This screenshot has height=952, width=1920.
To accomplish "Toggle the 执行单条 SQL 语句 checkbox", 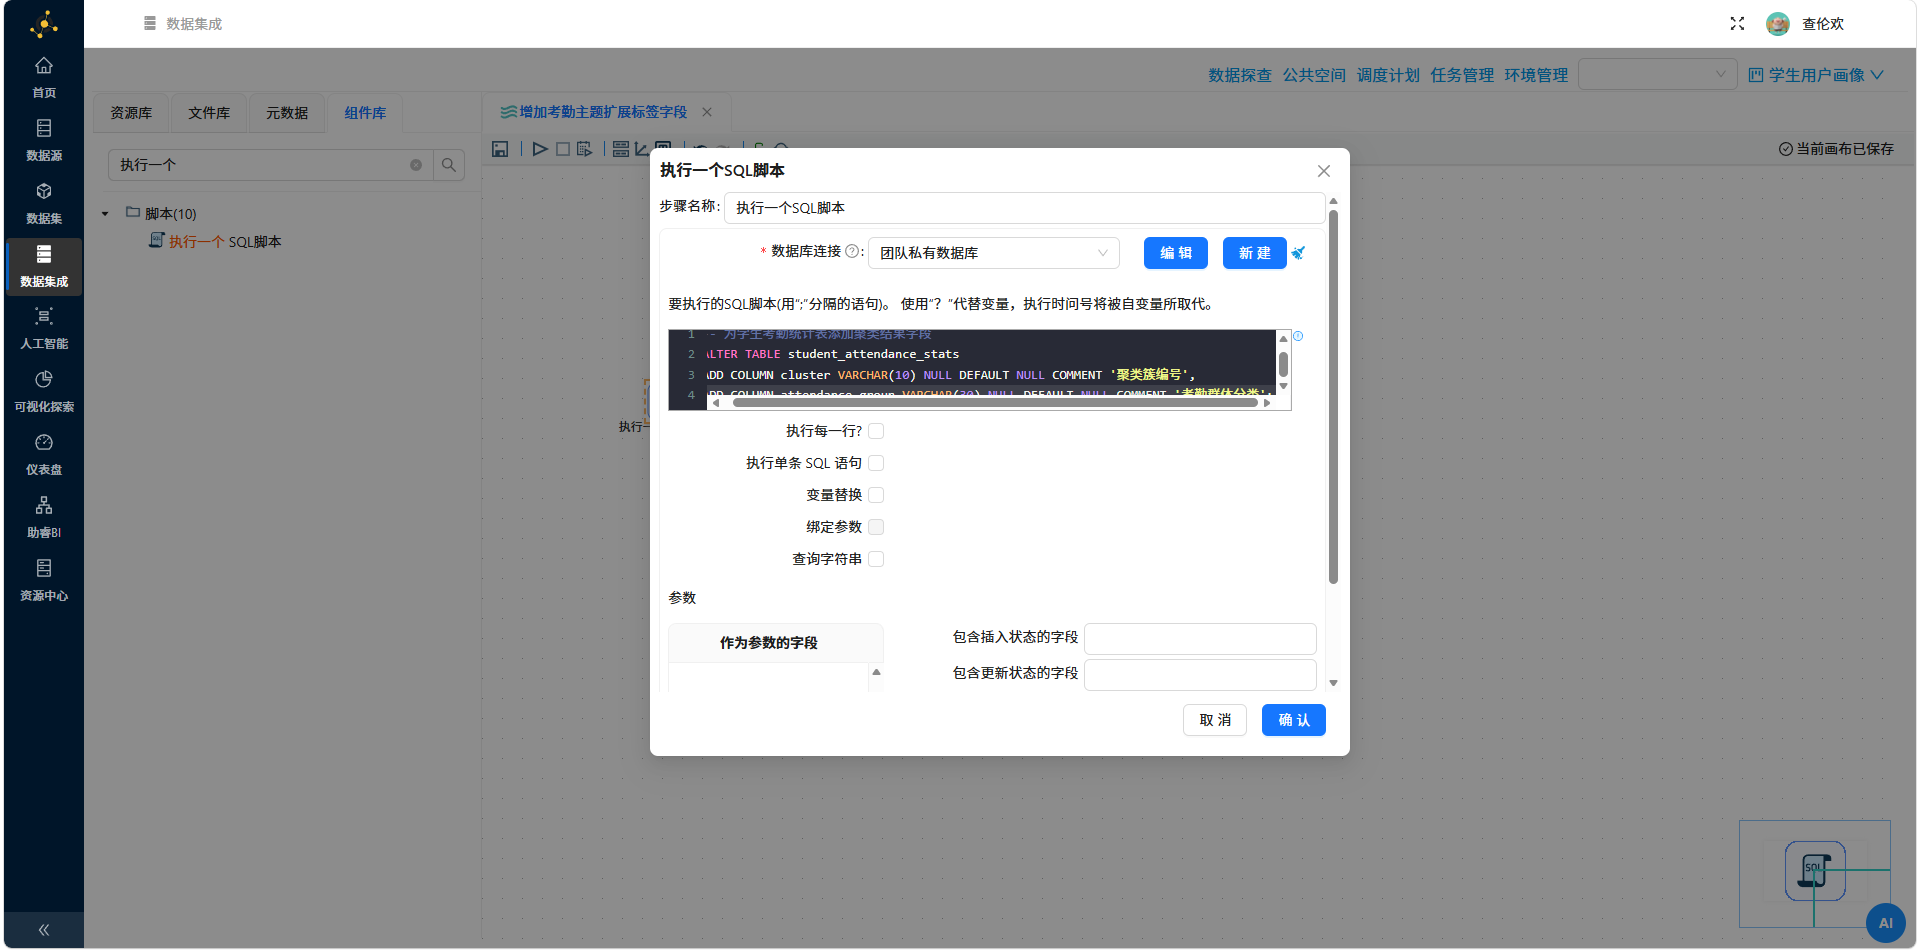I will (x=876, y=463).
